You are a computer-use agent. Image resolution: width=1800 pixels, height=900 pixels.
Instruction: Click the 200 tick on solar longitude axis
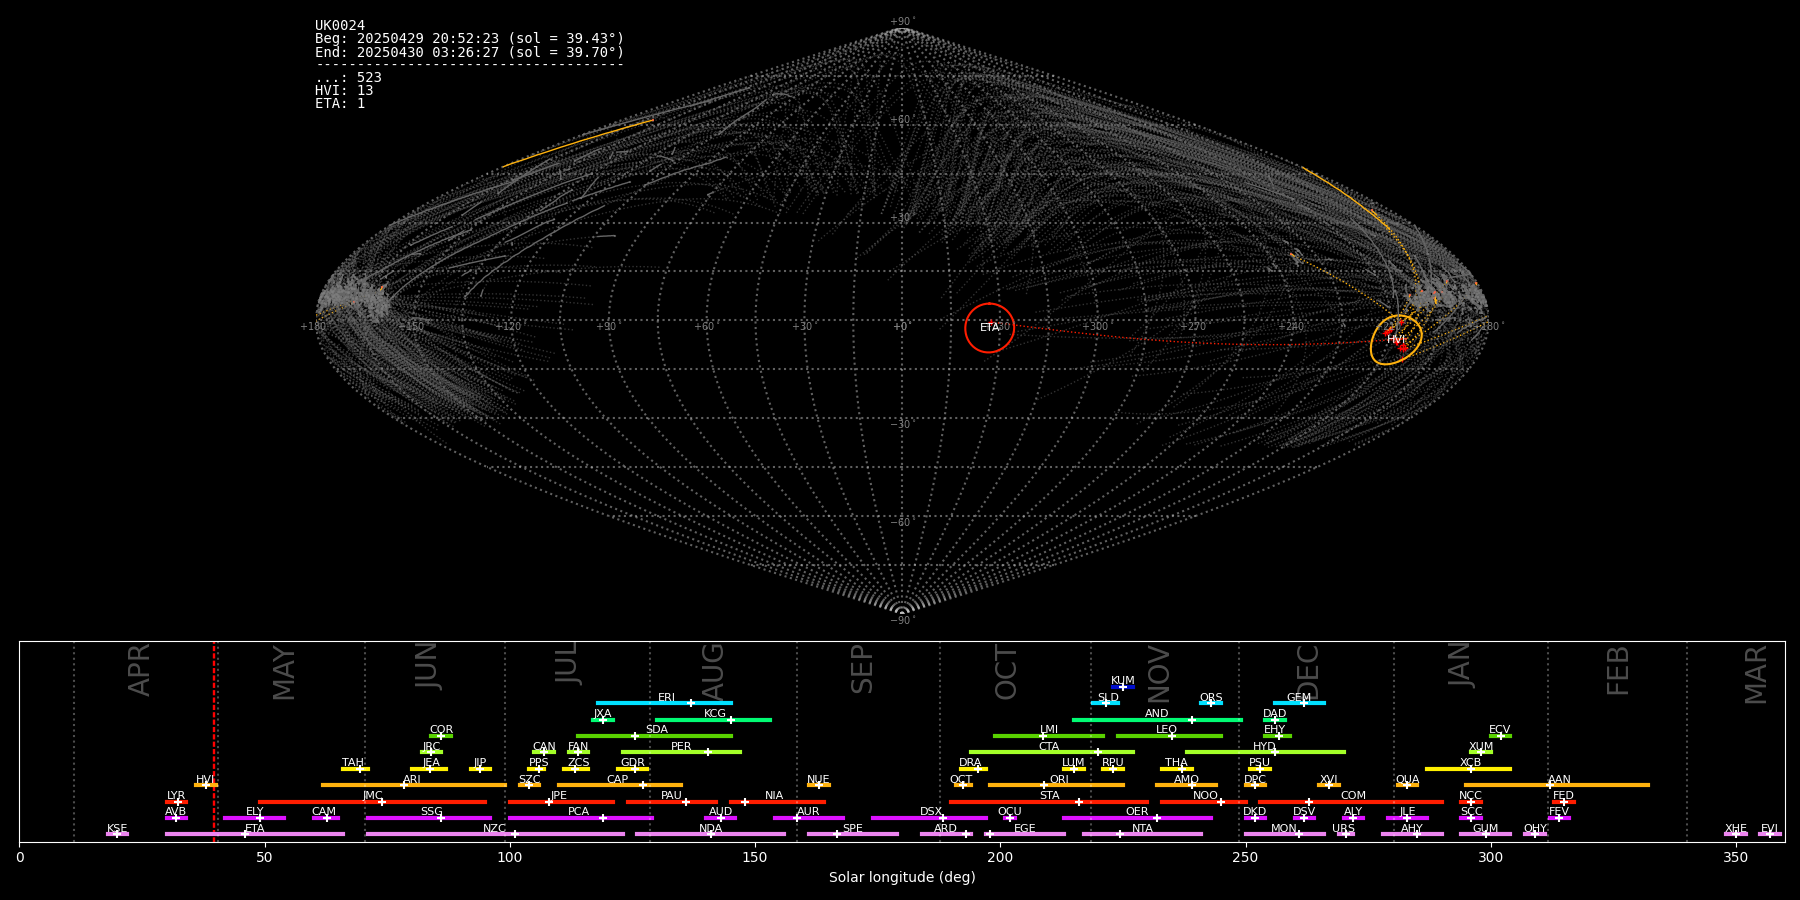pos(1000,857)
